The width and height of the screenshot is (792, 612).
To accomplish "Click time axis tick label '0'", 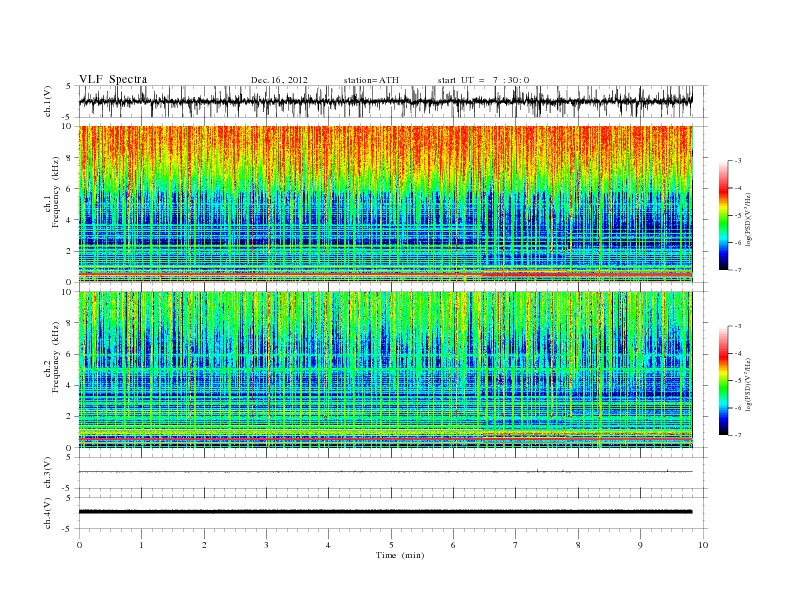I will pos(79,545).
